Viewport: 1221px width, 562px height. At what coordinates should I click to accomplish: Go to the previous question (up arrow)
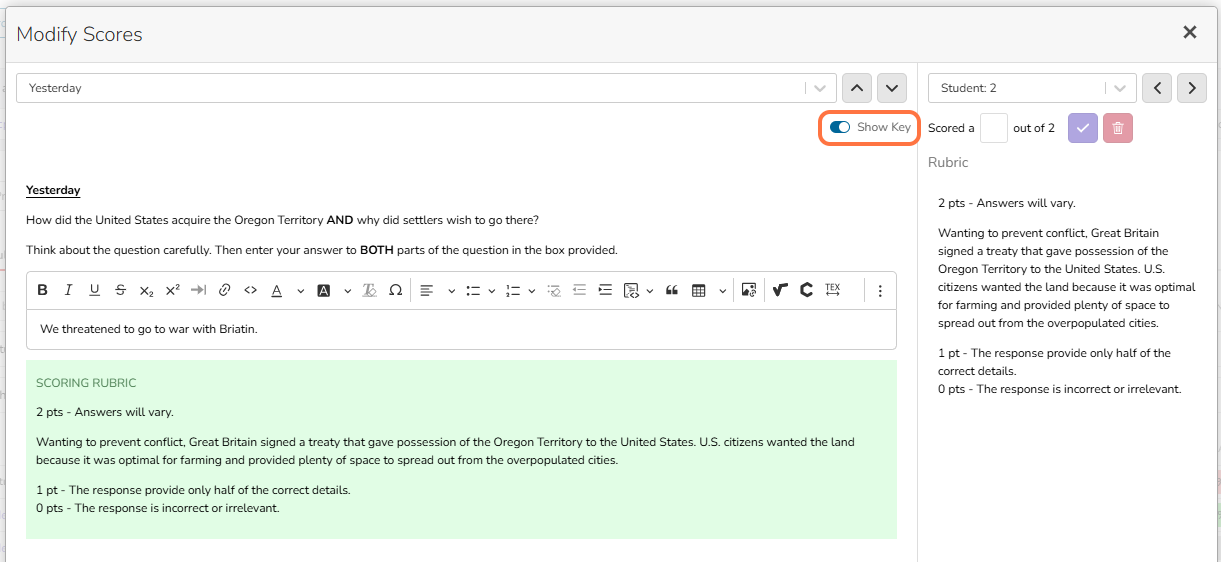(857, 88)
